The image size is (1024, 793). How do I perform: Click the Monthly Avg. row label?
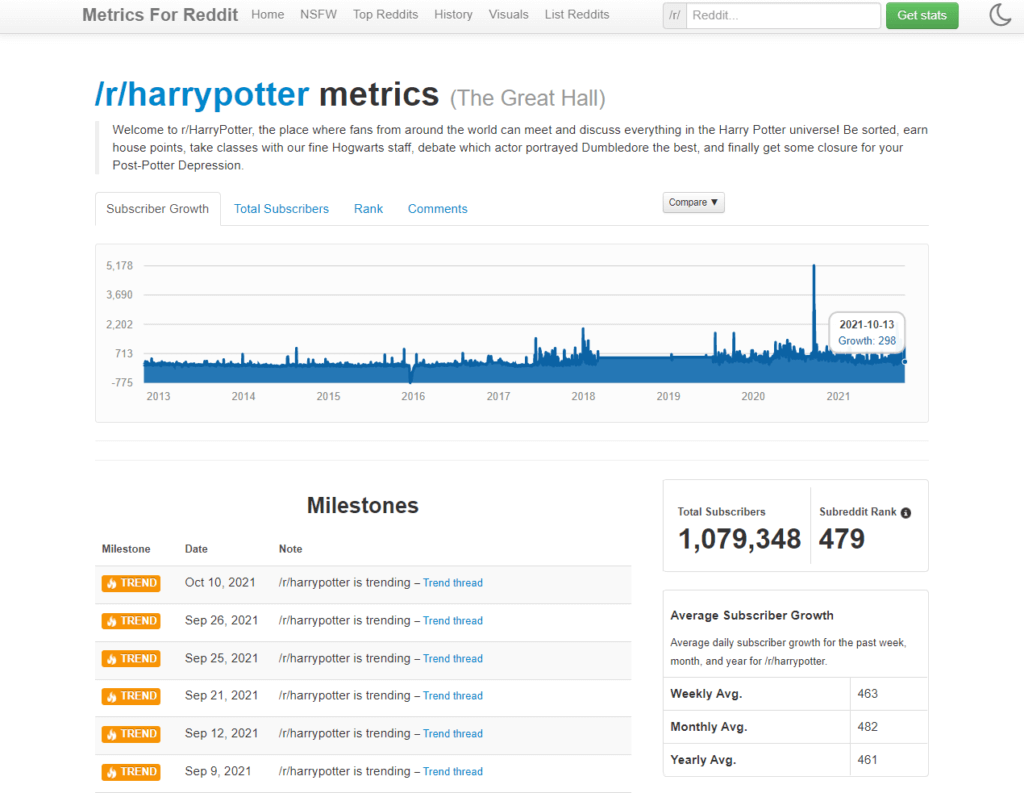[x=709, y=727]
